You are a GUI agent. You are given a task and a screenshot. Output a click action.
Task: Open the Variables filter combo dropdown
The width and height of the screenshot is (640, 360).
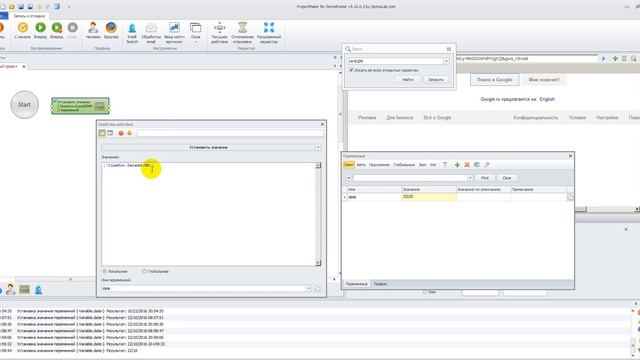point(470,178)
